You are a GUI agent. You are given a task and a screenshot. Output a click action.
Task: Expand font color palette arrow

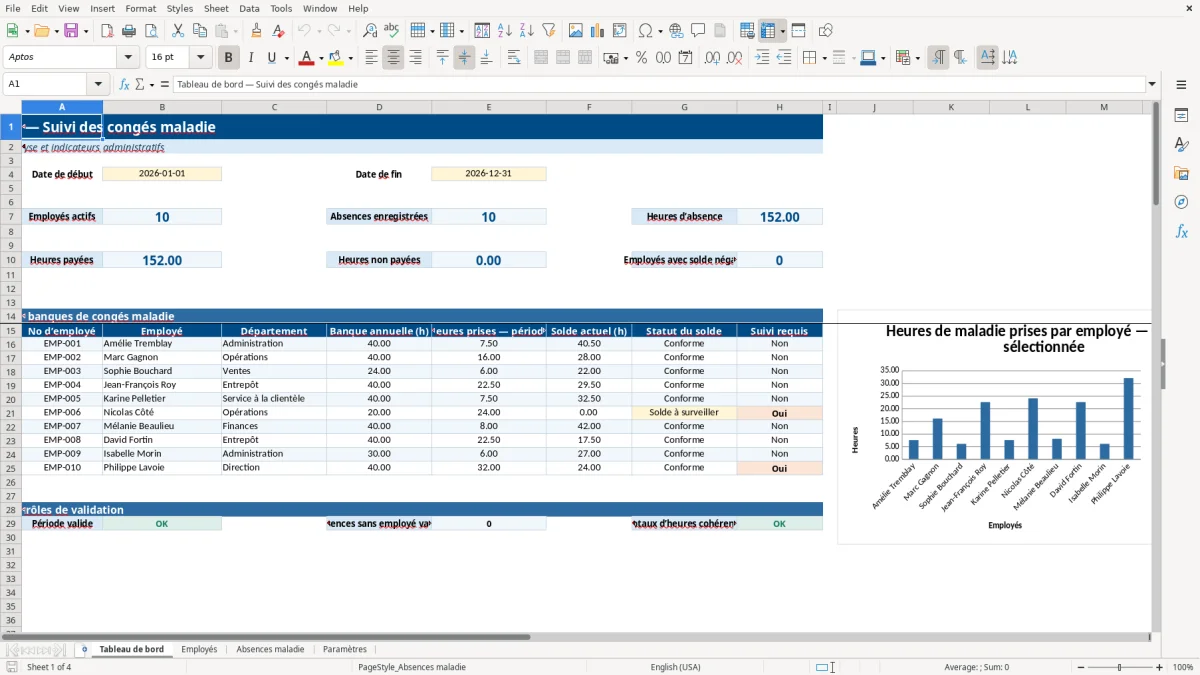pyautogui.click(x=322, y=58)
